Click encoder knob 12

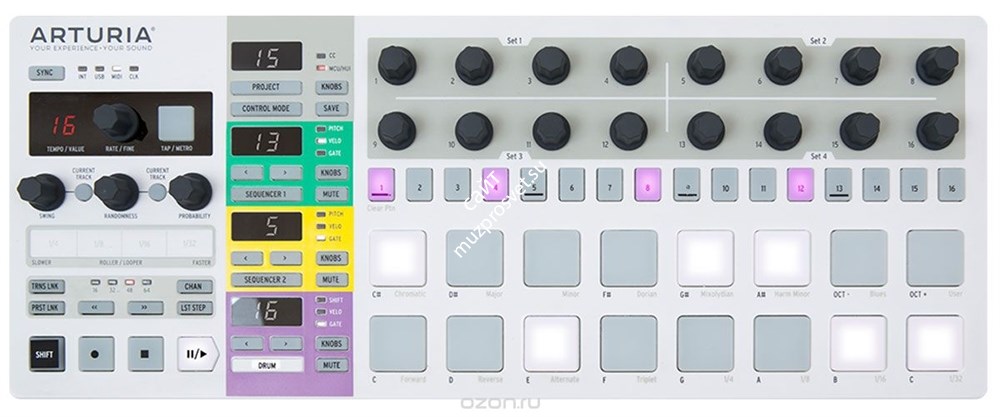[x=628, y=131]
